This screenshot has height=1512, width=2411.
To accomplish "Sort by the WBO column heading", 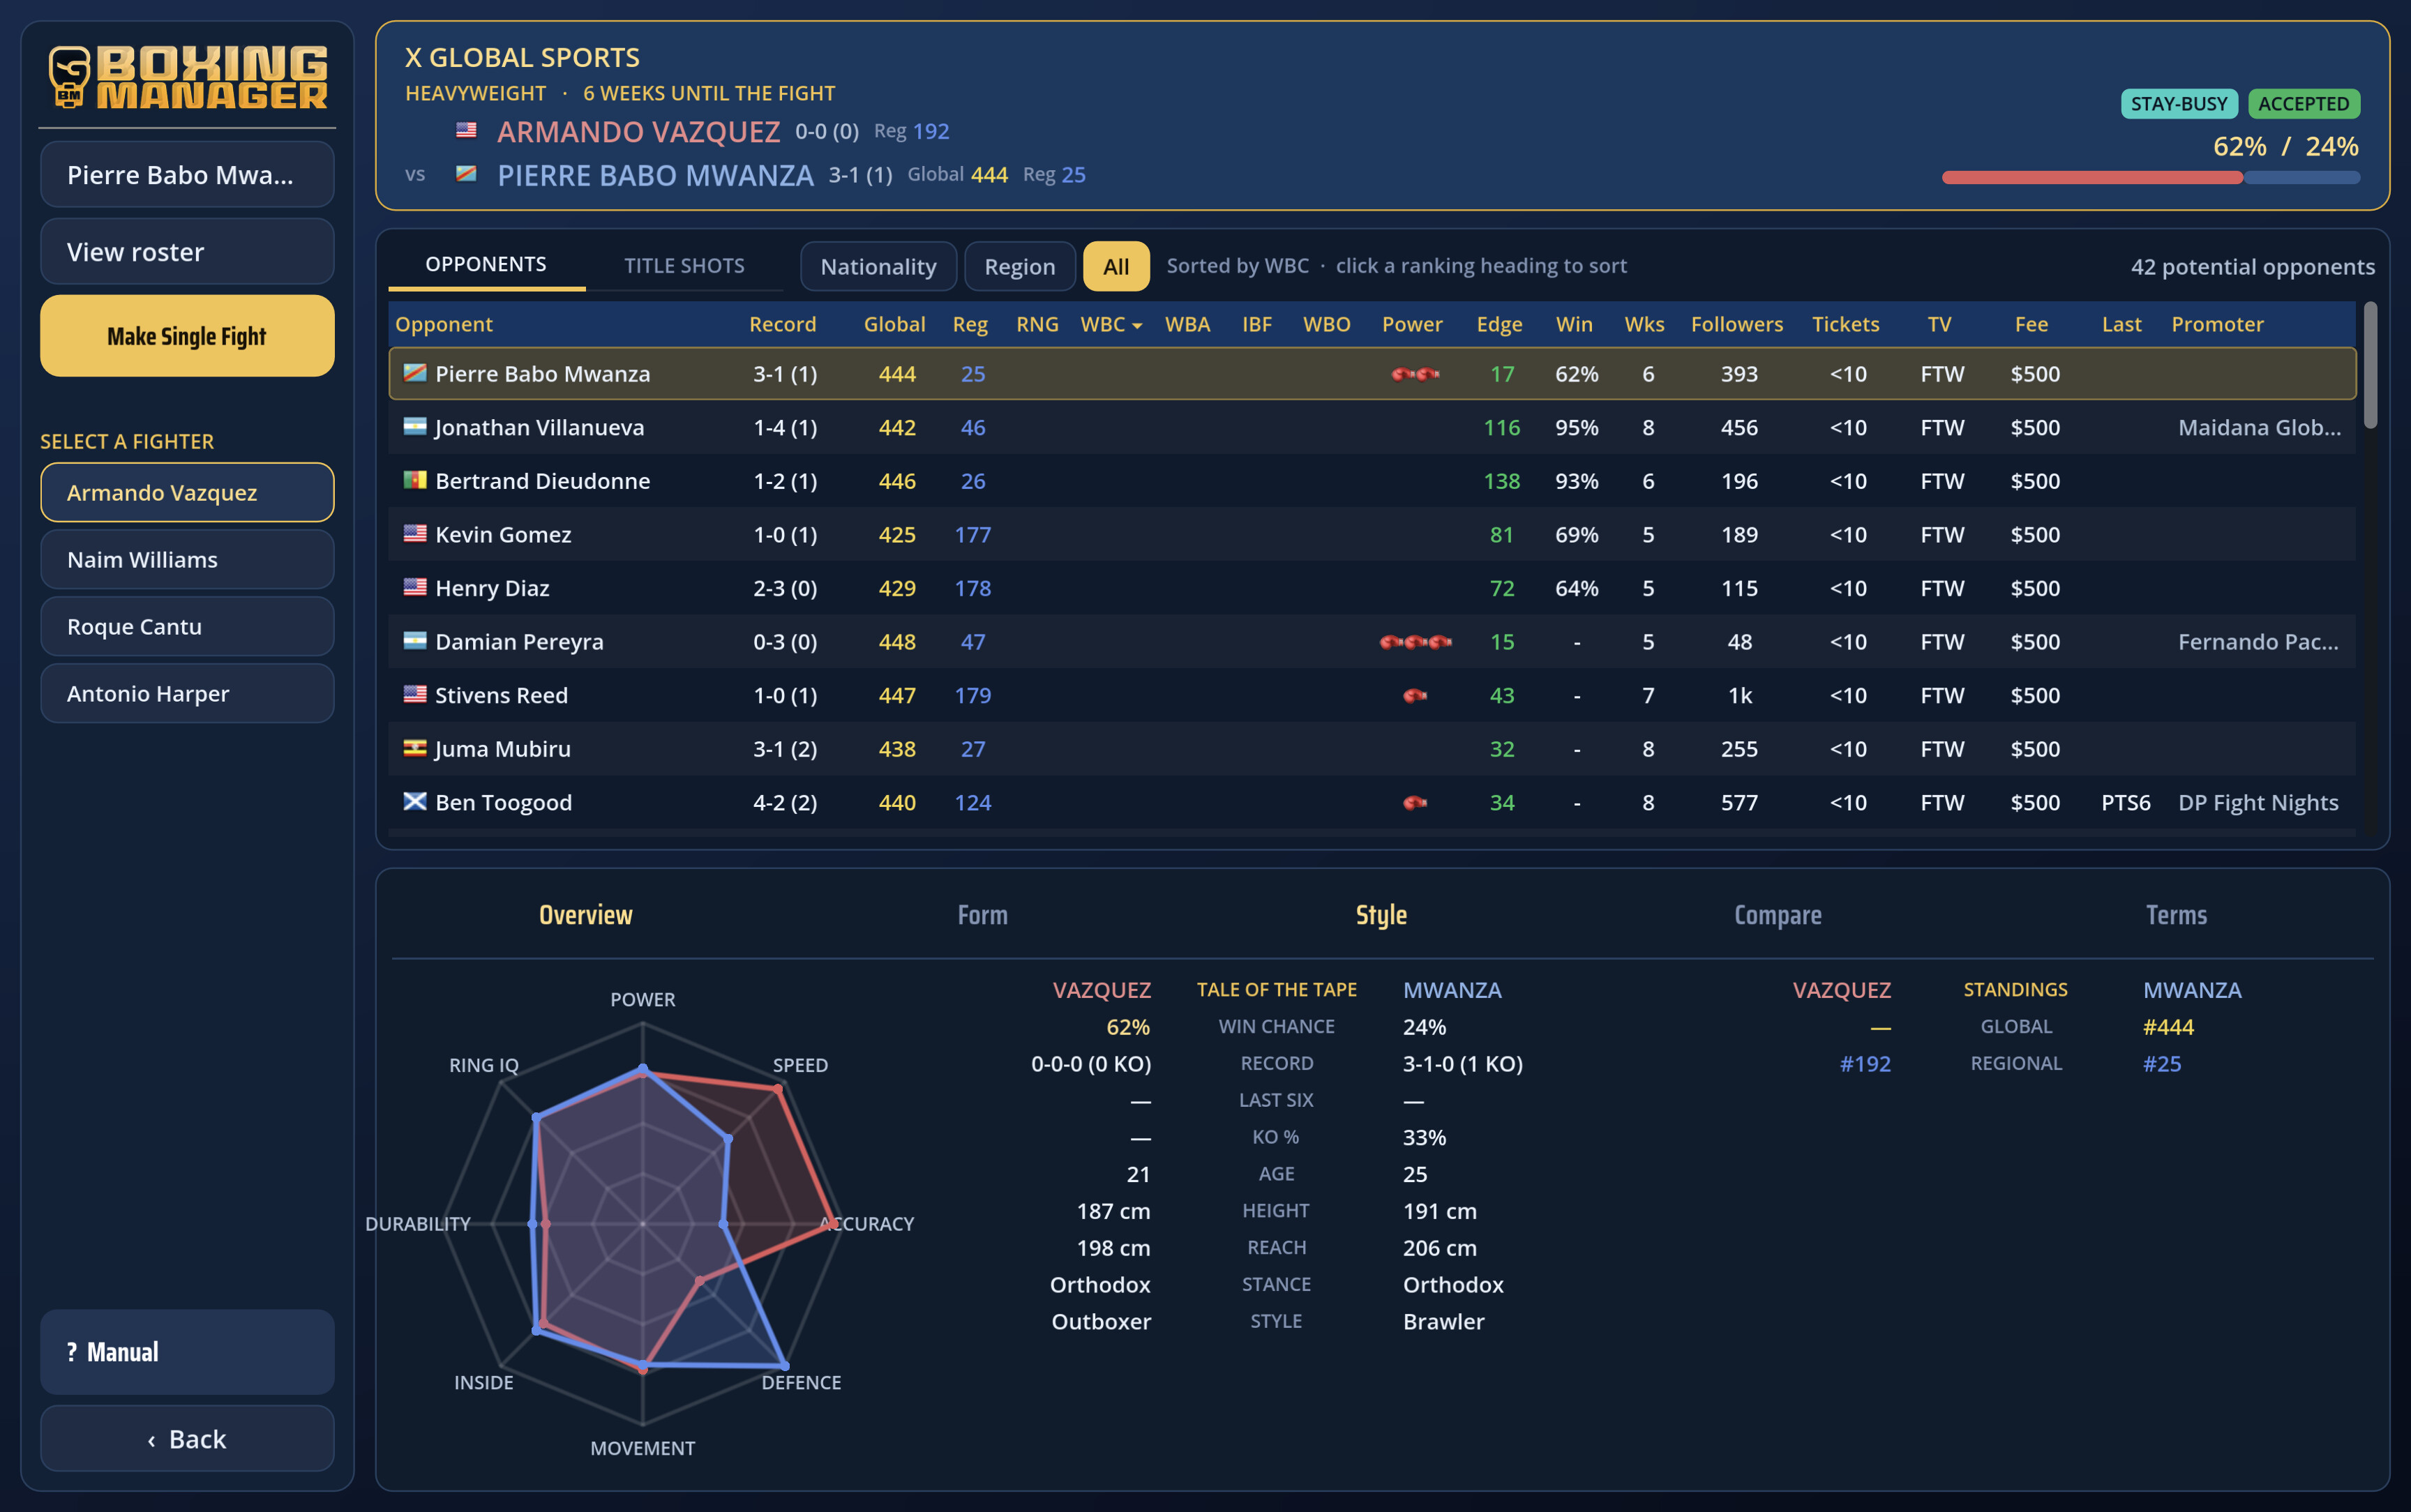I will point(1327,324).
